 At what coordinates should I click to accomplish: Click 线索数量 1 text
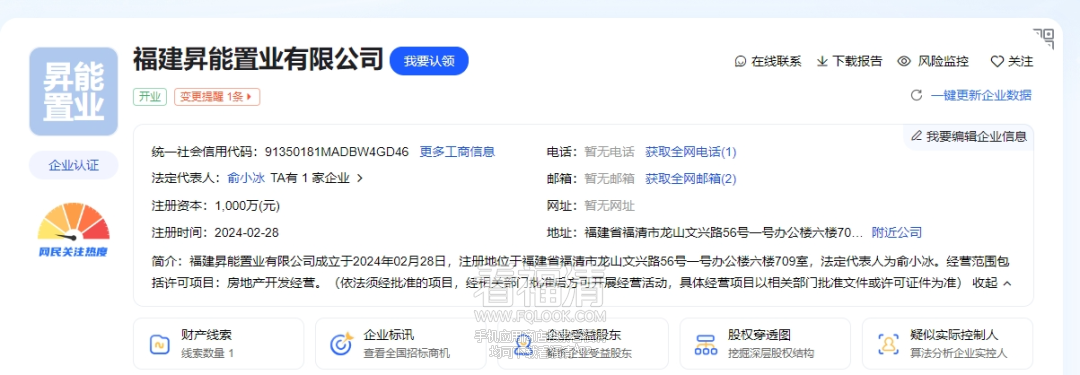point(208,353)
